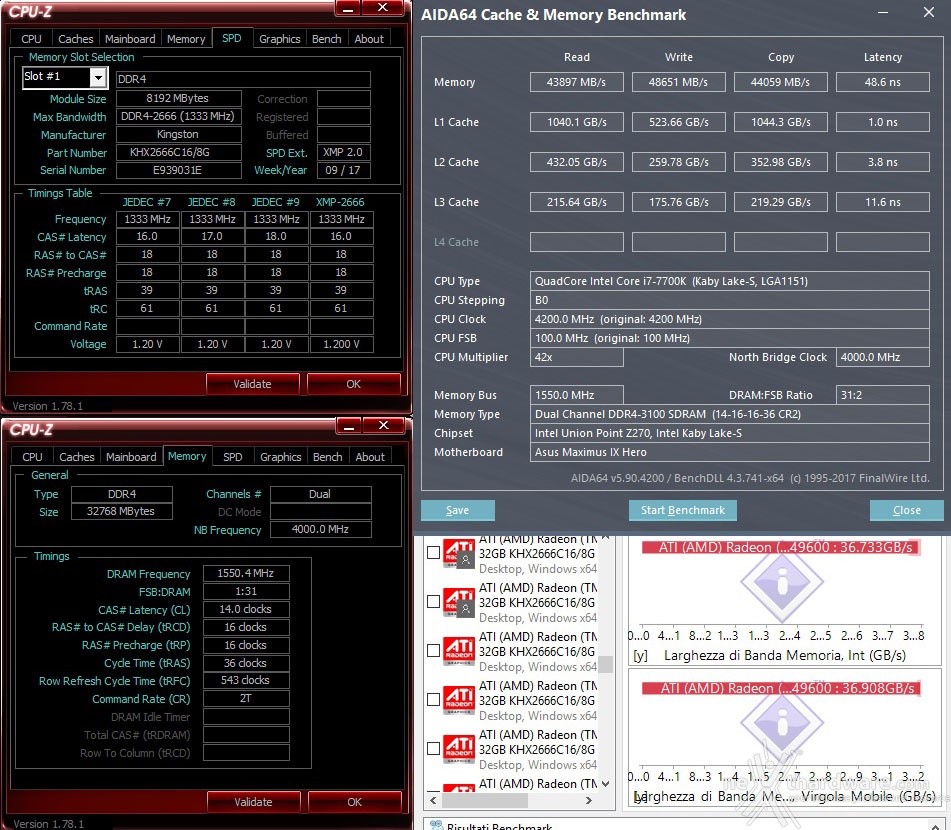Click the Week/Year value 09 / 17
The width and height of the screenshot is (951, 830).
tap(343, 170)
